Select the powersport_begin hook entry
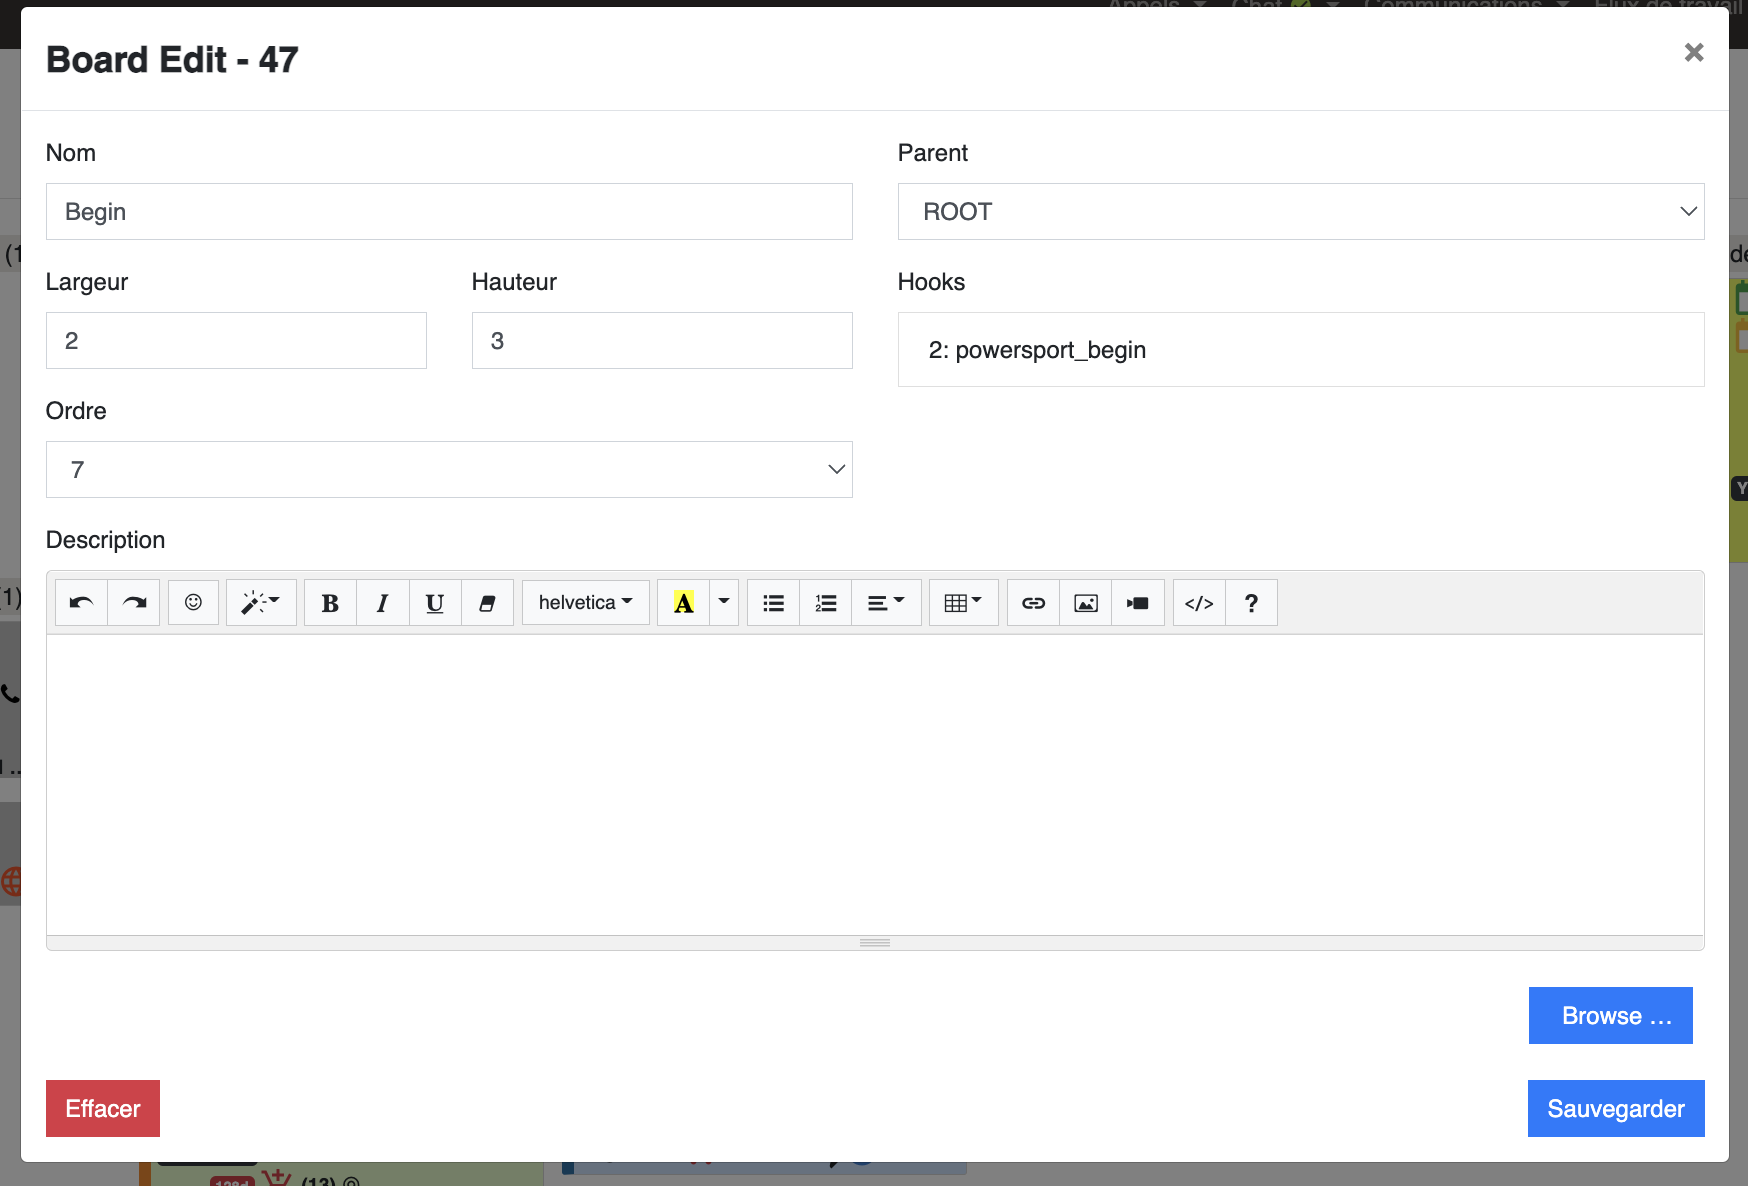Viewport: 1748px width, 1186px height. click(1037, 350)
